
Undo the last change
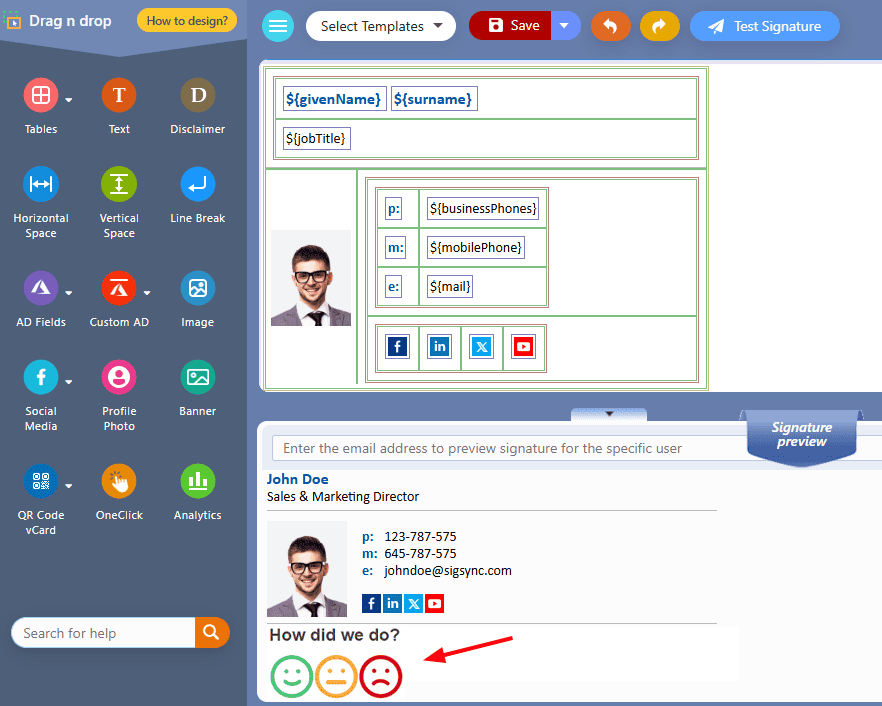pos(610,26)
